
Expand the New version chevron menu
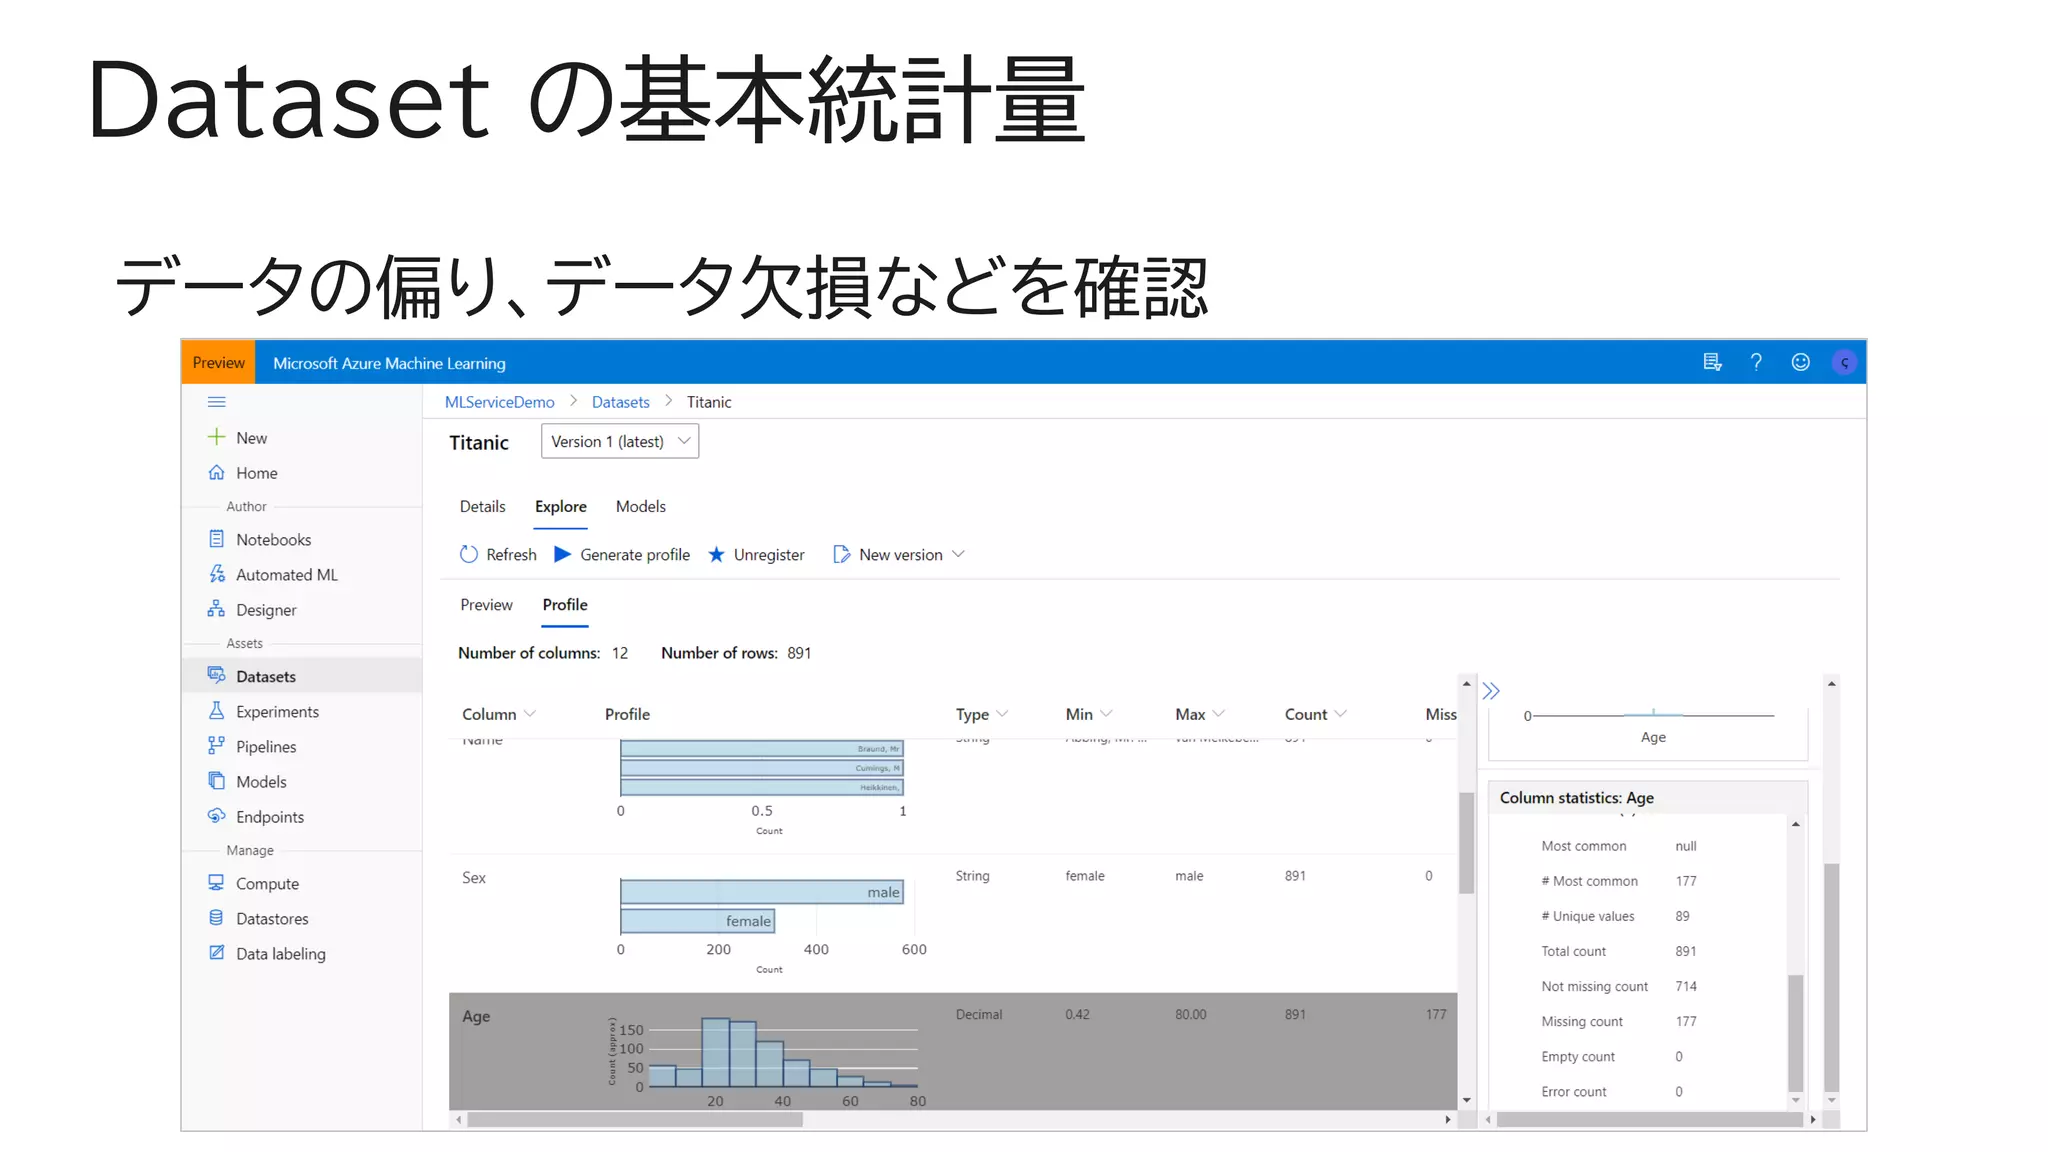[x=958, y=554]
